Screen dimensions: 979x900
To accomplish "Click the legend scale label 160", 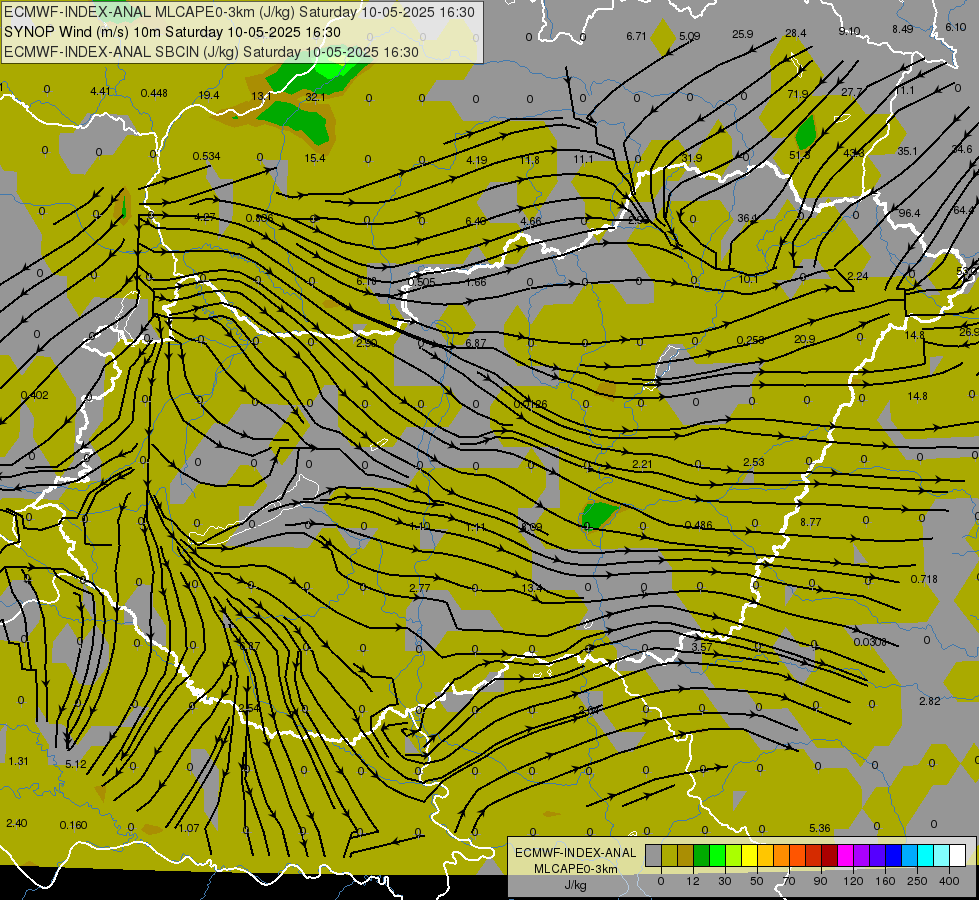I will 885,881.
